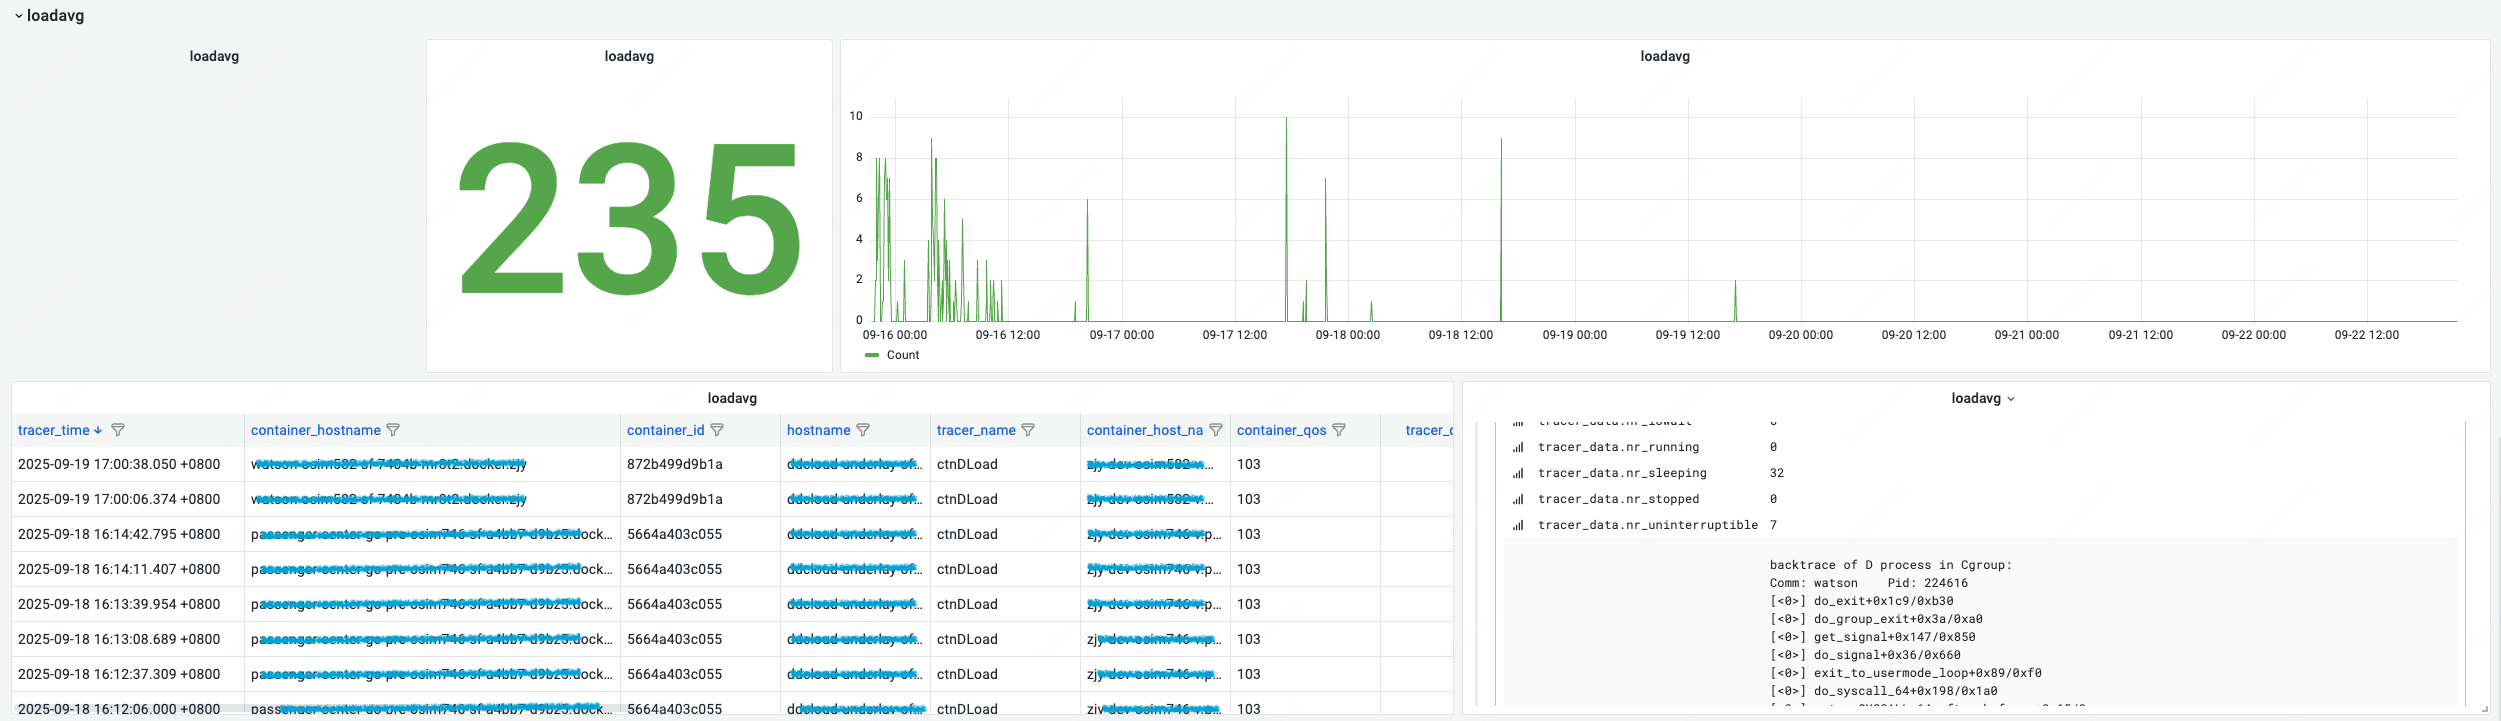
Task: Click ctnDLoad in the 17:00:38.050 row
Action: coord(967,464)
